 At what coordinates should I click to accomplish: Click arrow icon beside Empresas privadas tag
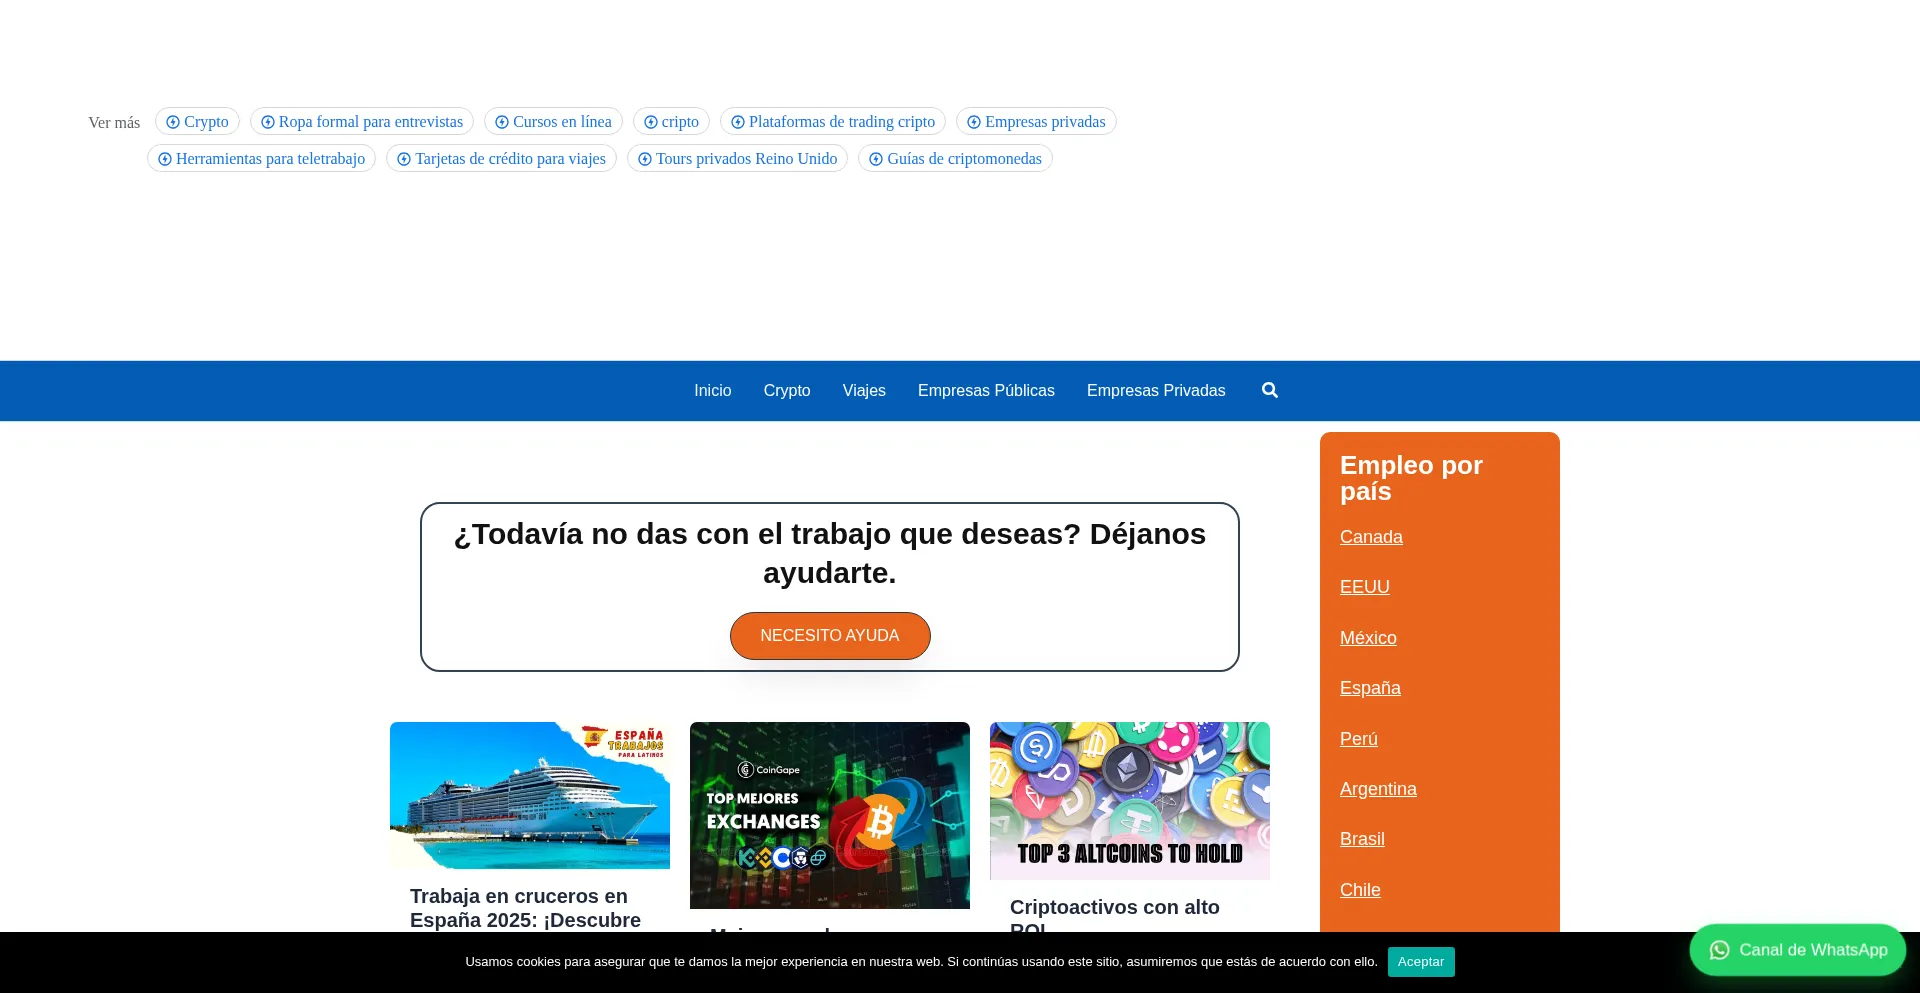tap(974, 122)
